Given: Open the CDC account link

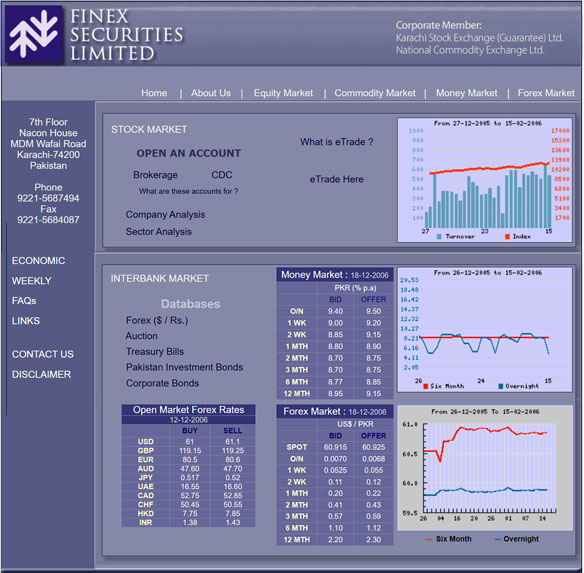Looking at the screenshot, I should tap(222, 175).
